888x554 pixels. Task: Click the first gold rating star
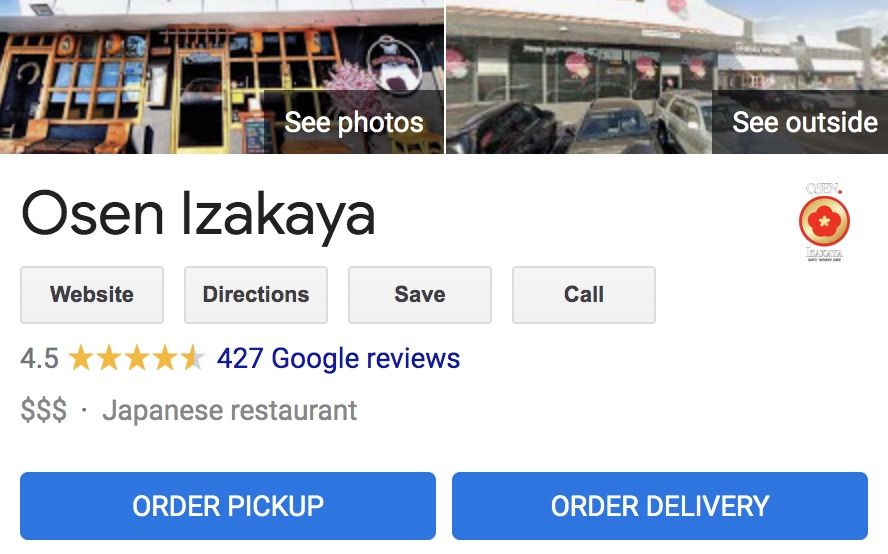(x=81, y=358)
